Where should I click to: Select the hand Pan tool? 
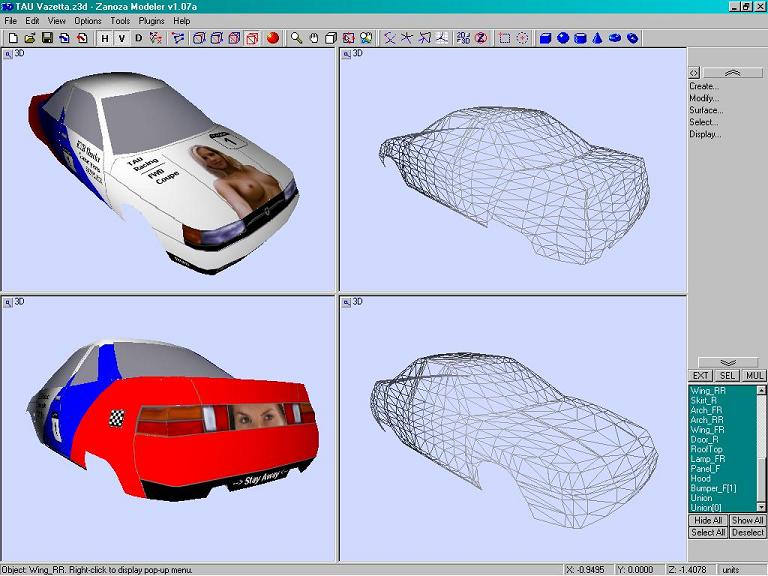(x=313, y=38)
